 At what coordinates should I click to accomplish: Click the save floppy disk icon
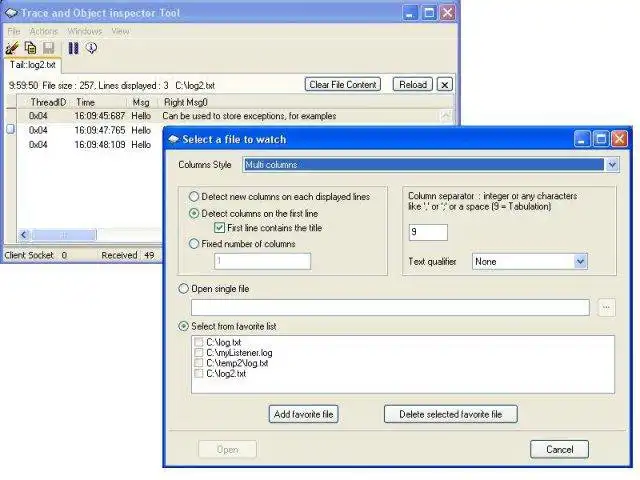pos(49,48)
